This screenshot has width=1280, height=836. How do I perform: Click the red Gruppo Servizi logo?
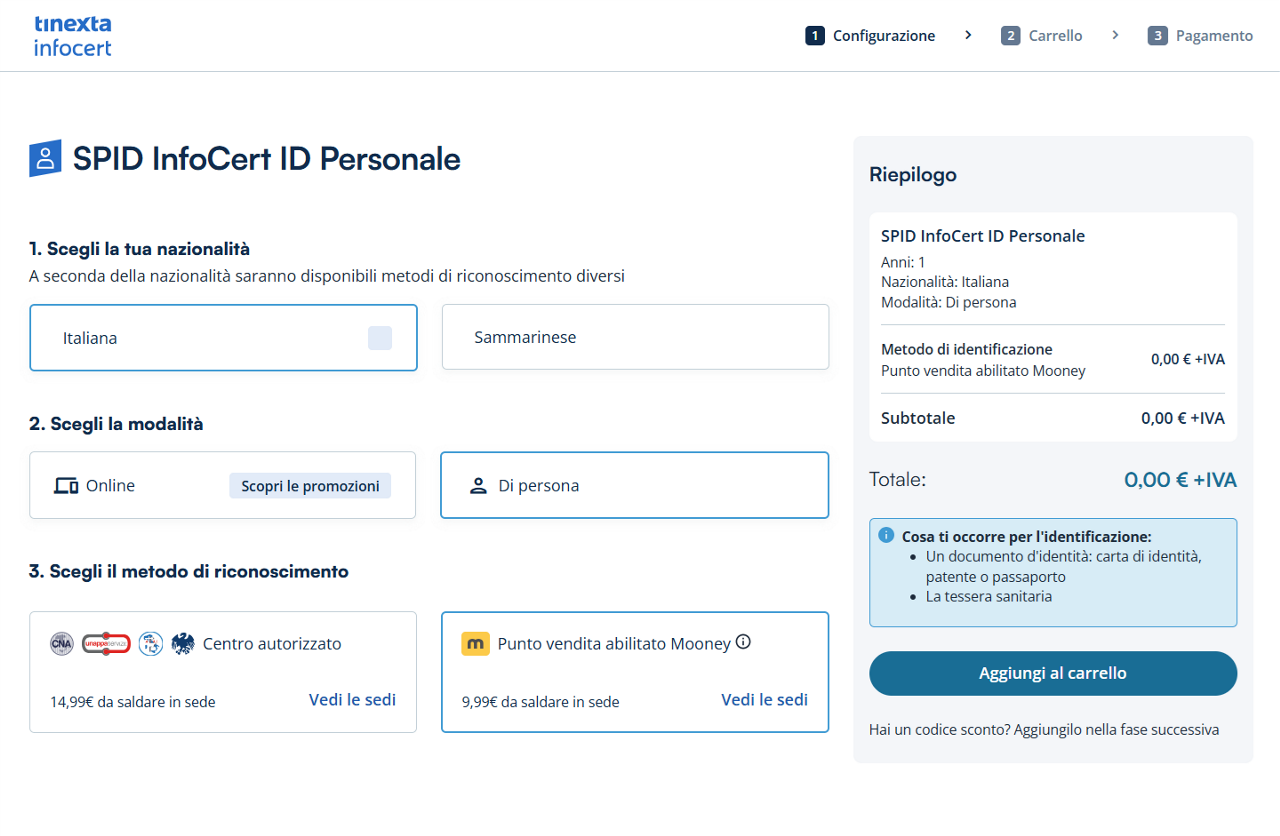pos(106,643)
